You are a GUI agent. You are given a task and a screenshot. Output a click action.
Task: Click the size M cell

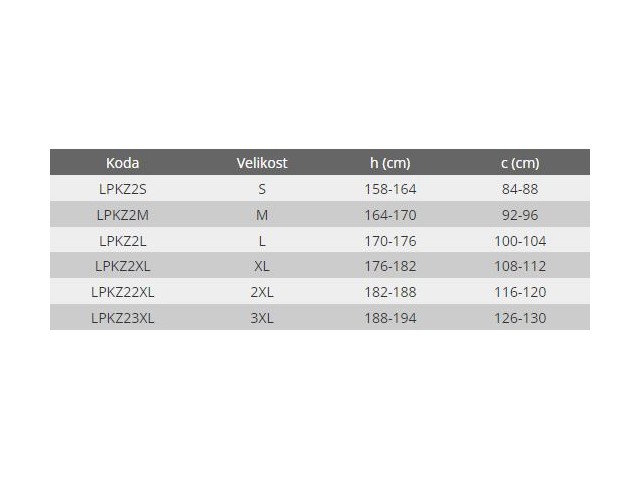(x=262, y=214)
